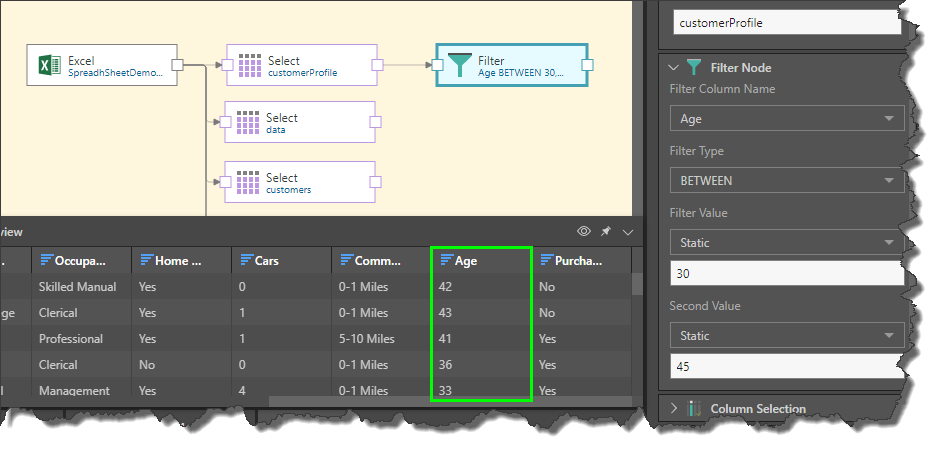Screen dimensions: 942x451
Task: Click the preview vertical scrollbar
Action: pyautogui.click(x=637, y=284)
